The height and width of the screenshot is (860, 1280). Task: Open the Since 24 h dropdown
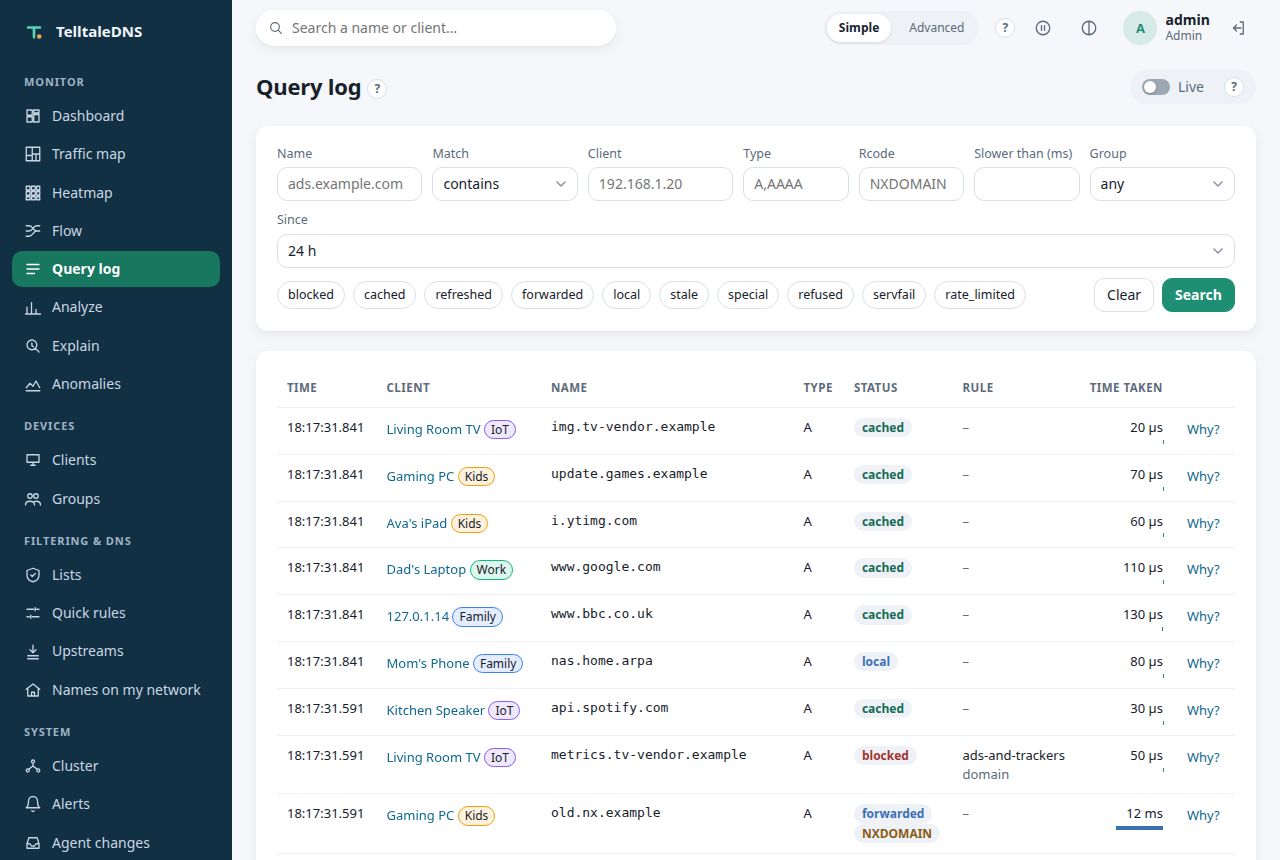[x=756, y=251]
